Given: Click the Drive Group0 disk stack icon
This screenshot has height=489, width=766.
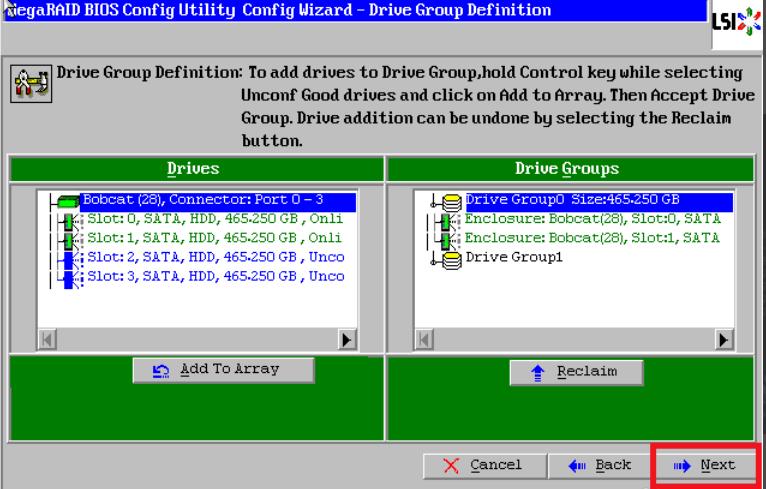Looking at the screenshot, I should [x=452, y=202].
